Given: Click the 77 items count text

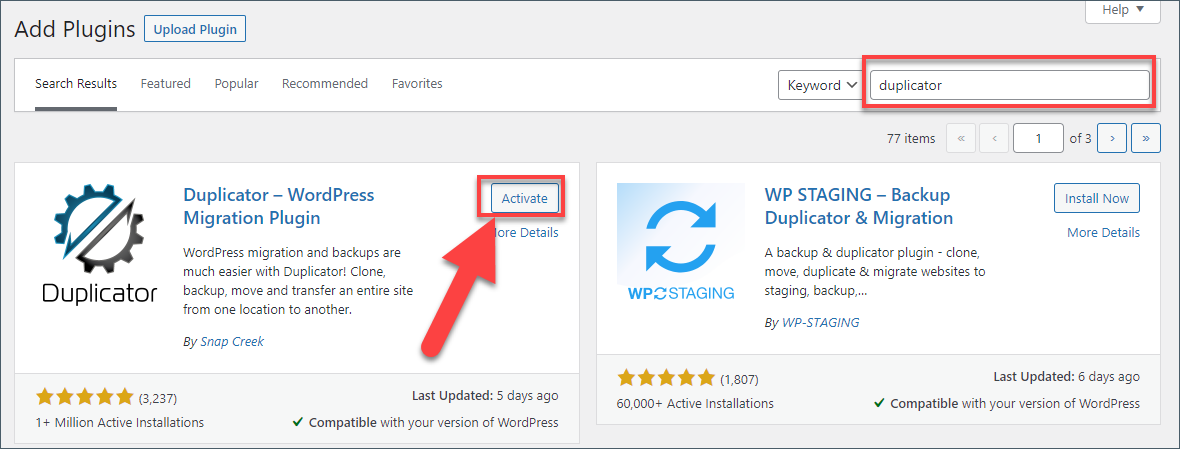Looking at the screenshot, I should point(911,138).
